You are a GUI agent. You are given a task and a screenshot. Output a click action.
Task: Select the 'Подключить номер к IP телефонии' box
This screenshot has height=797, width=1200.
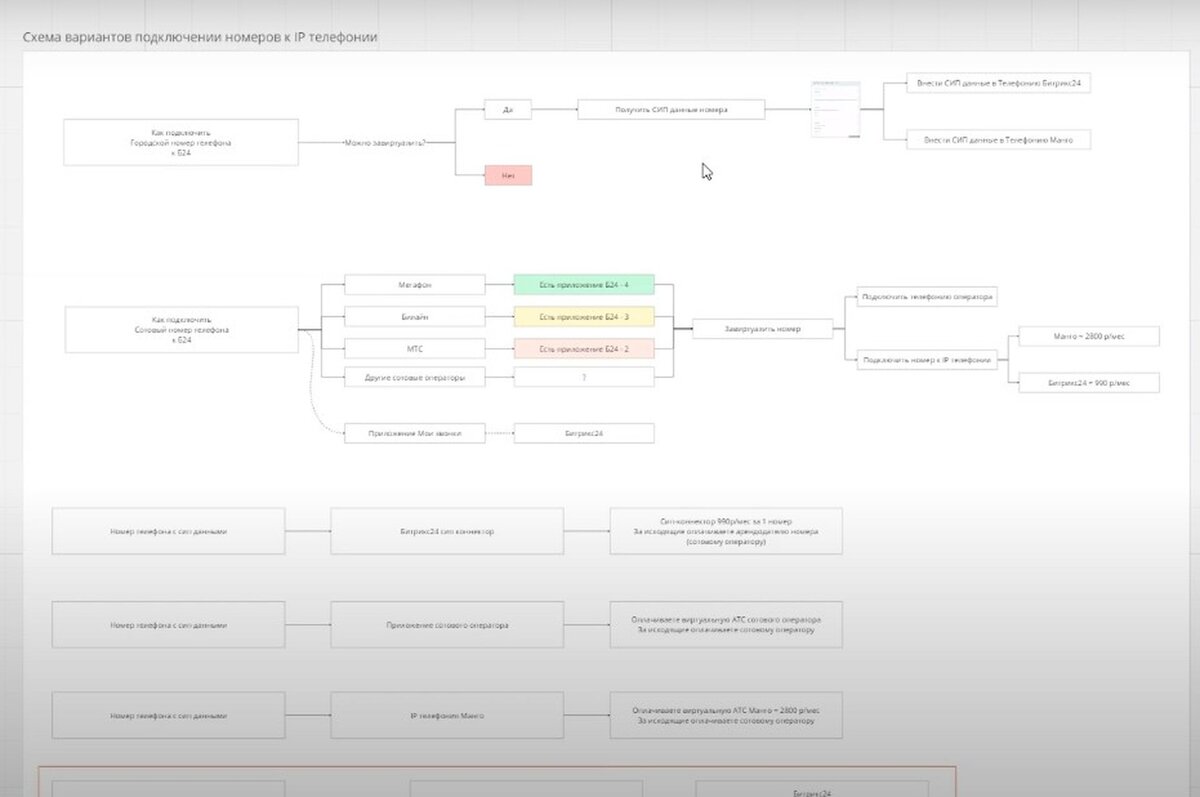pos(928,360)
